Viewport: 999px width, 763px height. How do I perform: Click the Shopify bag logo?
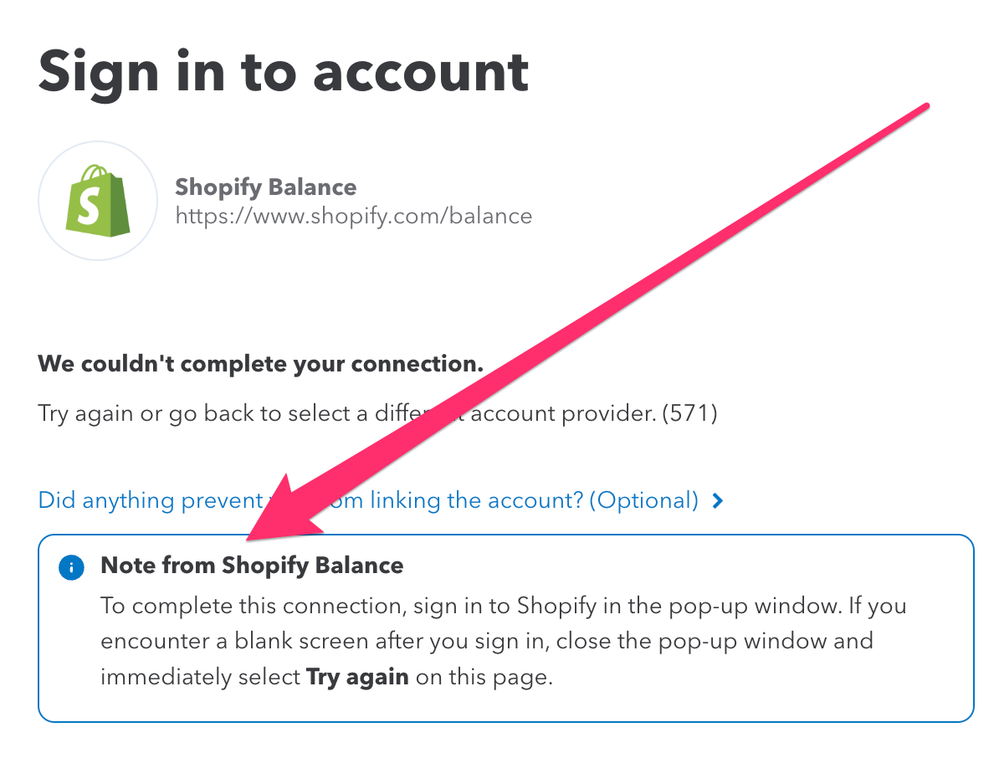[x=97, y=201]
